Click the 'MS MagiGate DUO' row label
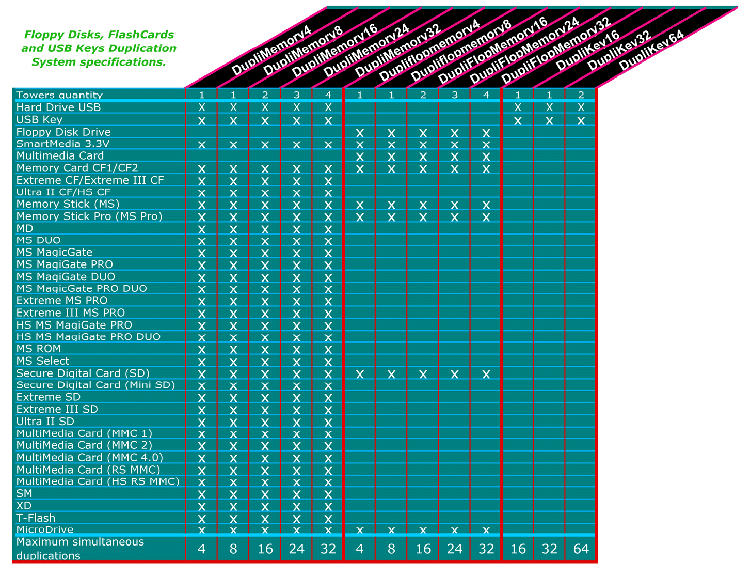Image resolution: width=750 pixels, height=575 pixels. tap(66, 276)
